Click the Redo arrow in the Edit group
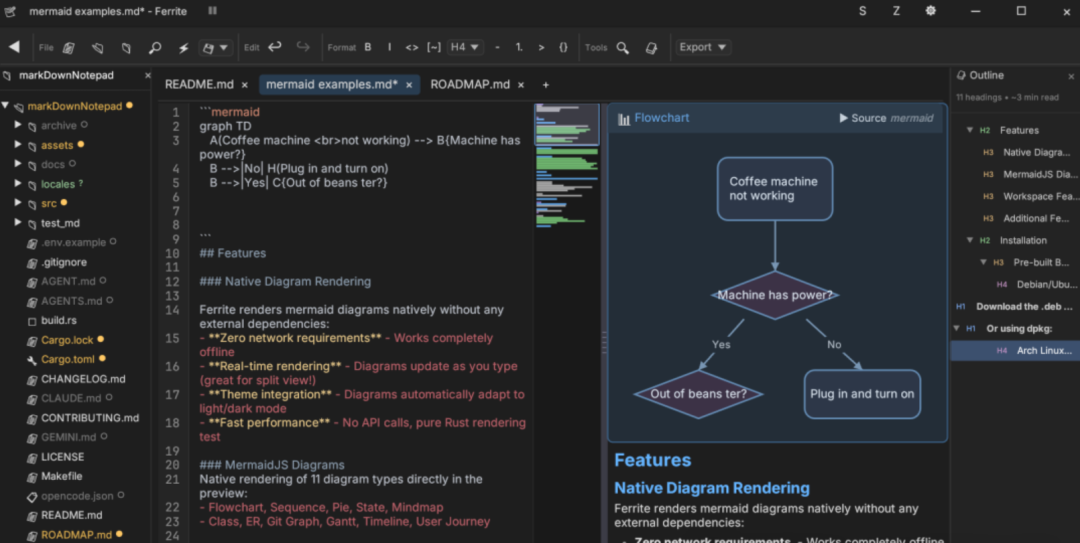 point(303,47)
